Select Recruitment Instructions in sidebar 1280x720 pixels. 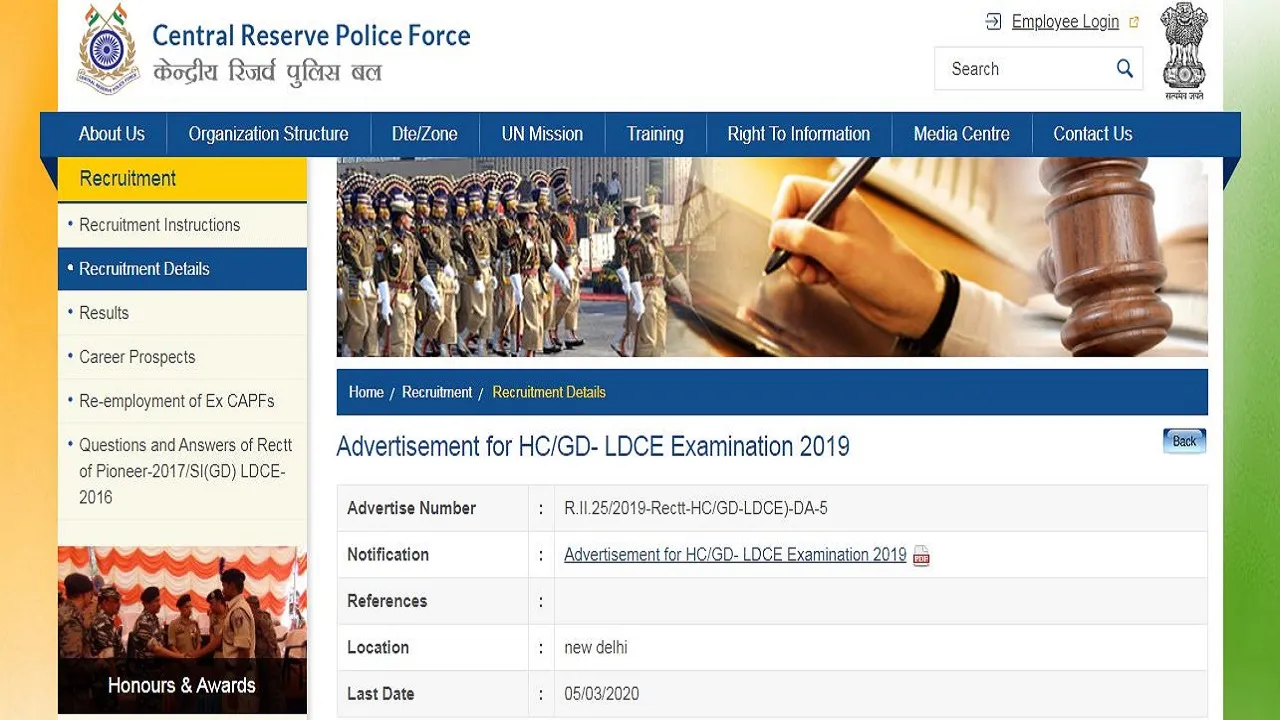(x=182, y=225)
